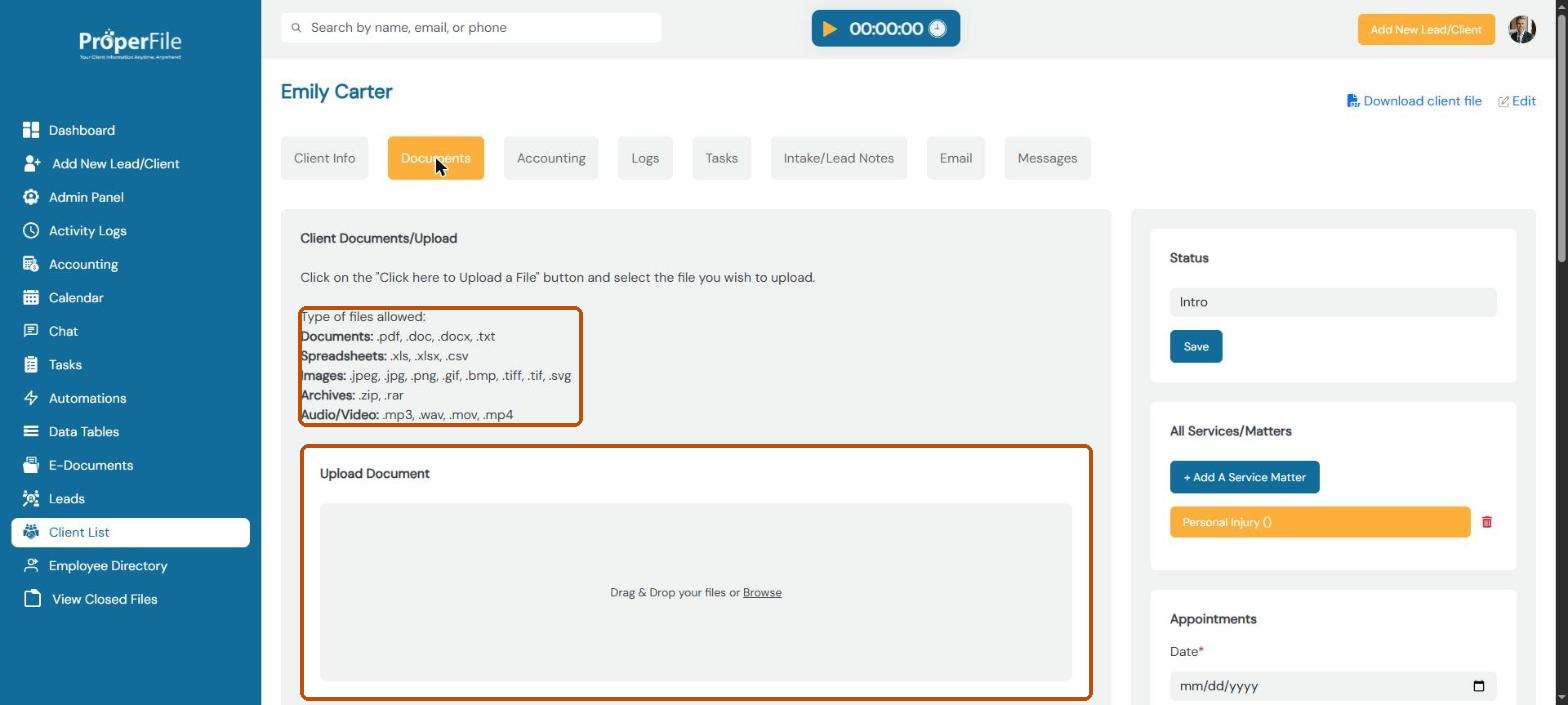Image resolution: width=1568 pixels, height=705 pixels.
Task: Delete the Personal Injury matter trash icon
Action: point(1487,522)
